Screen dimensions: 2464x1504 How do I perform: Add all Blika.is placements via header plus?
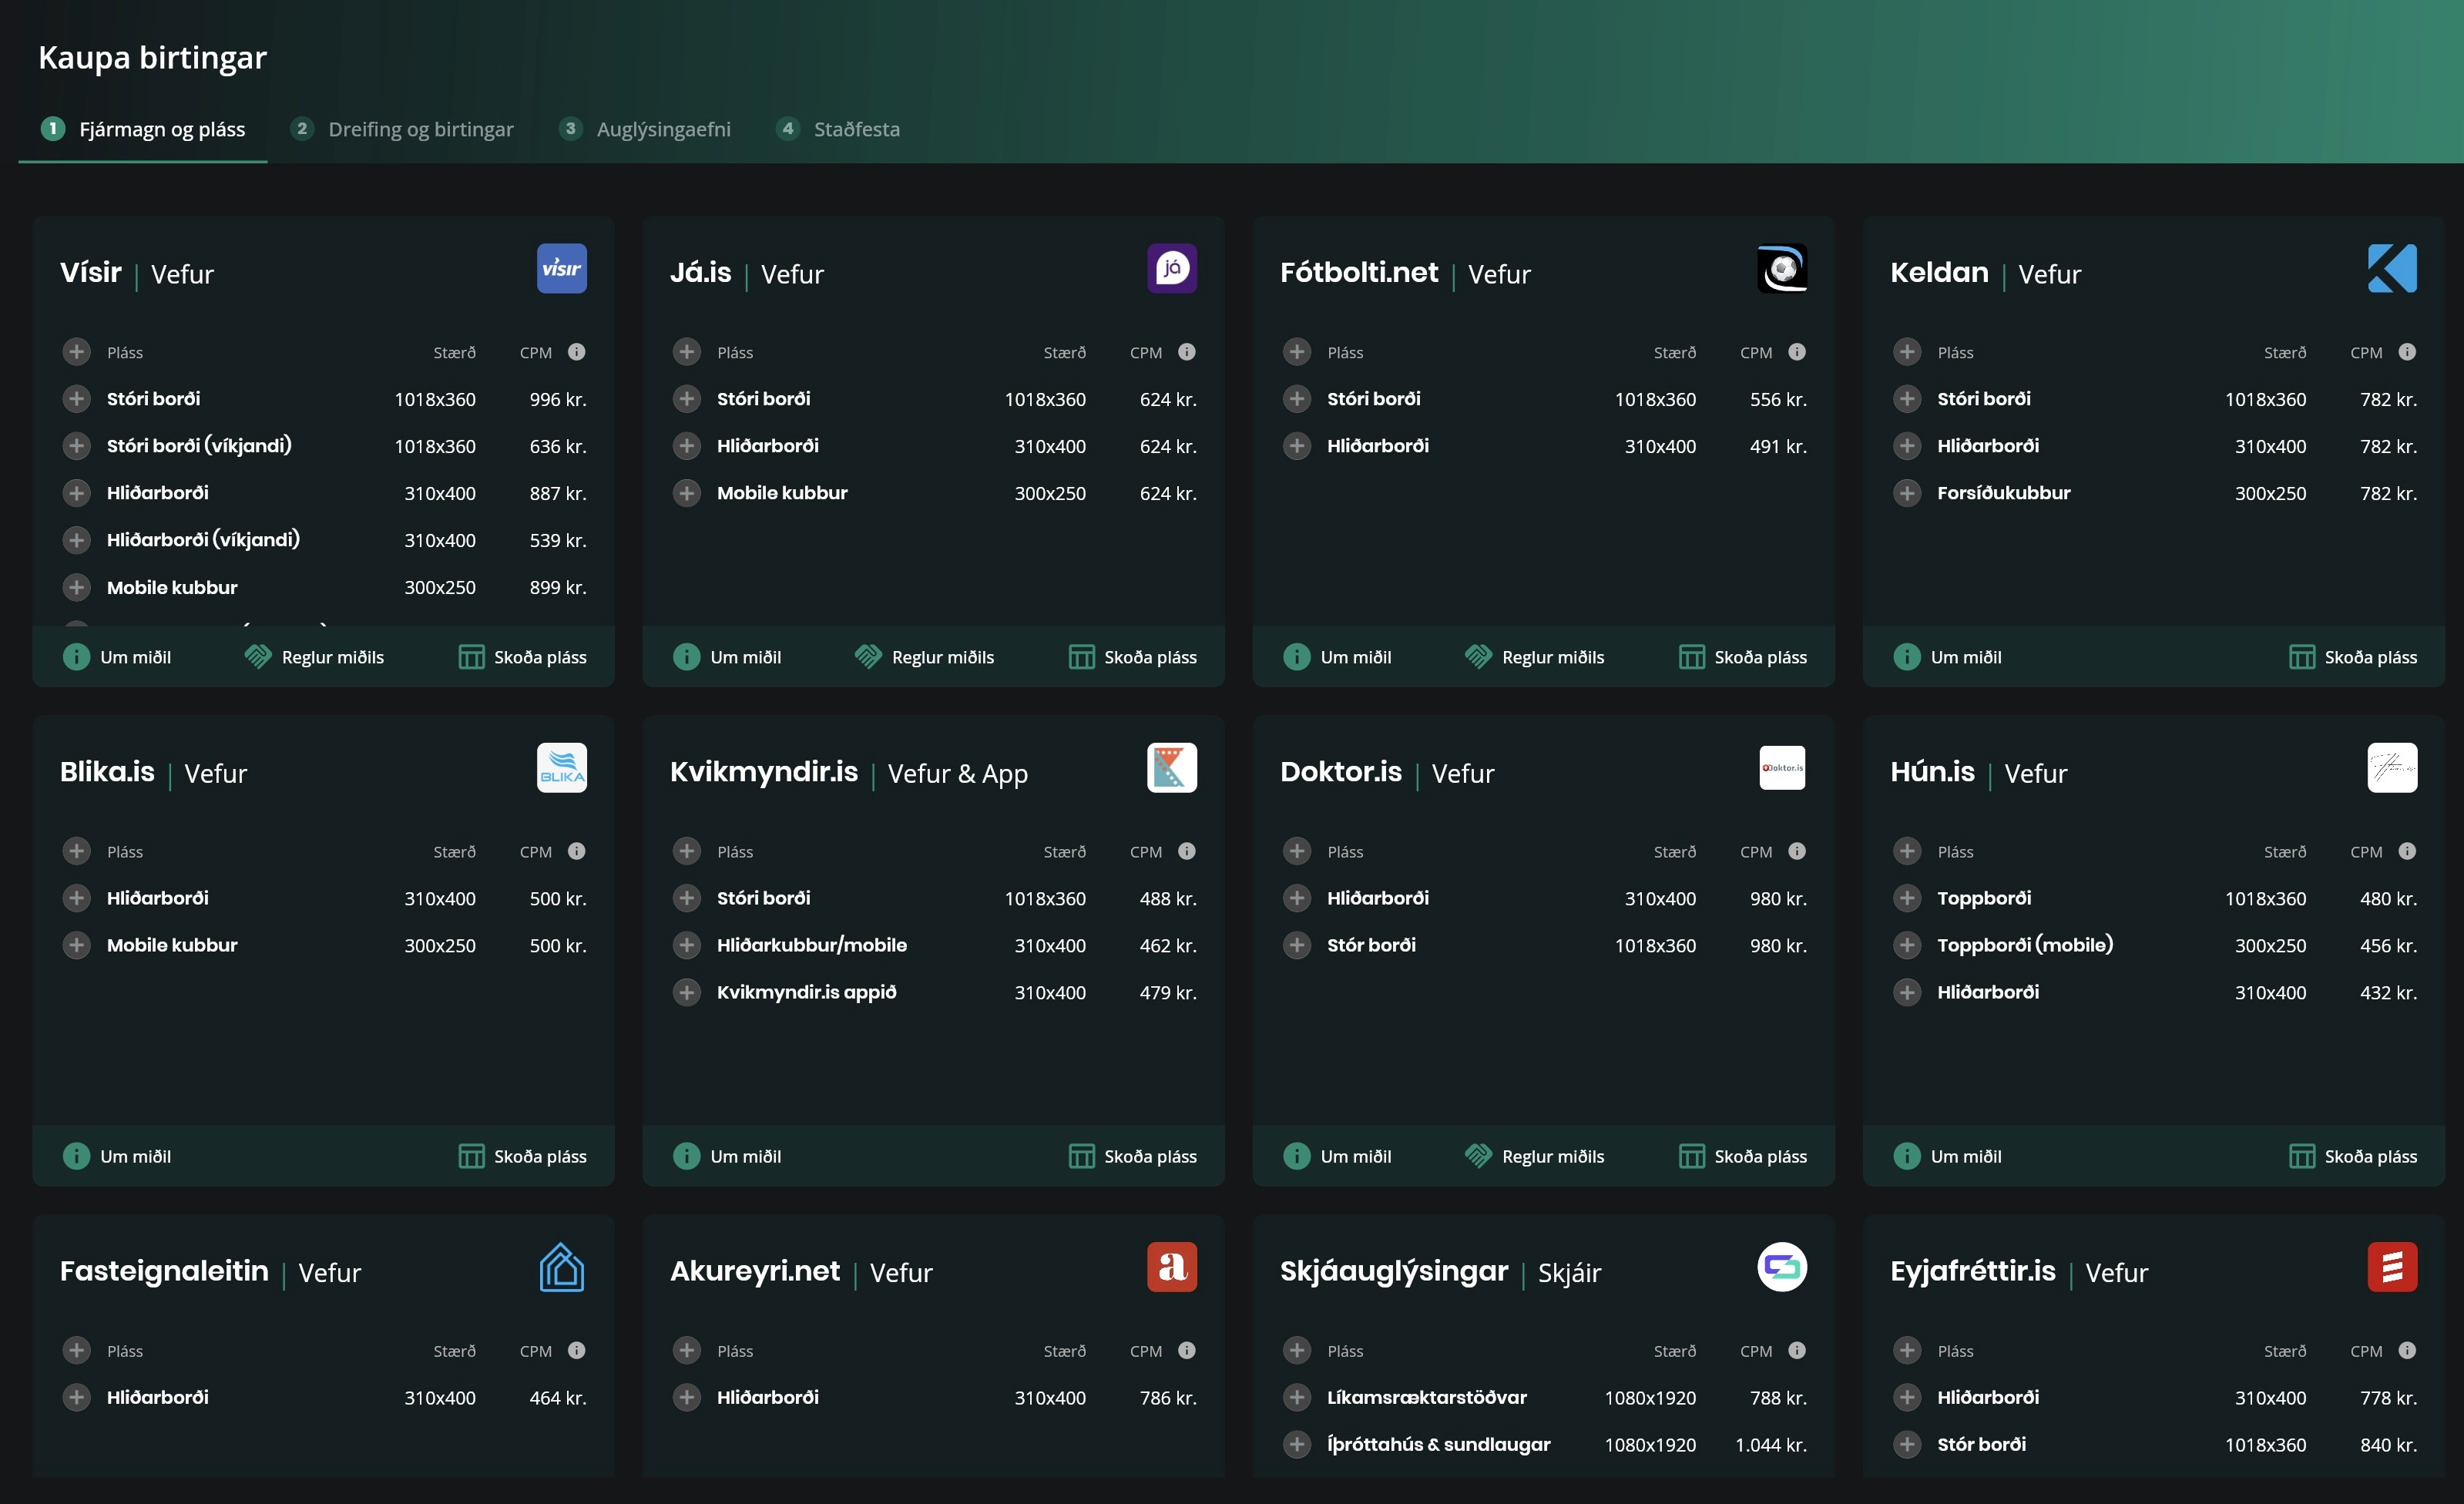tap(76, 850)
